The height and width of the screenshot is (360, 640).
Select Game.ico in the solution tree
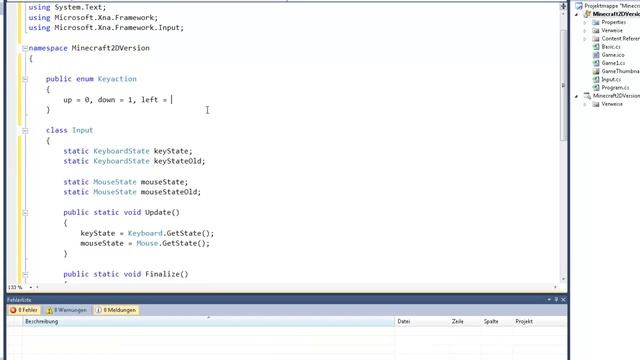tap(613, 55)
